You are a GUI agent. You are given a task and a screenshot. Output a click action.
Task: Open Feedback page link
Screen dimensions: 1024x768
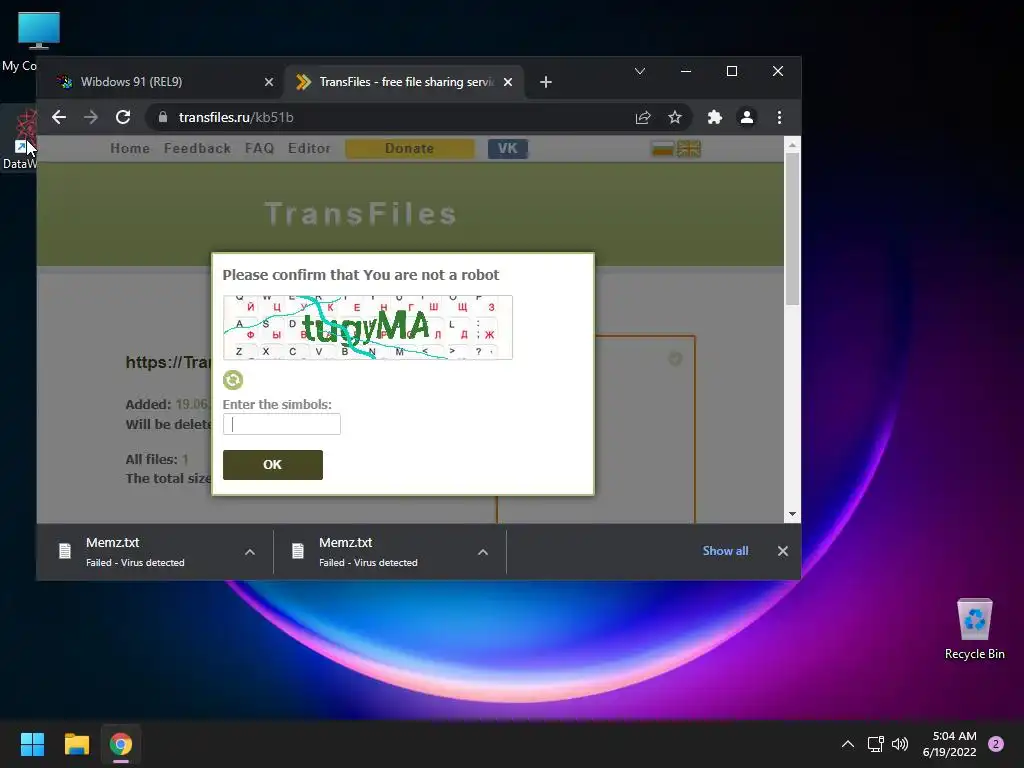click(197, 148)
